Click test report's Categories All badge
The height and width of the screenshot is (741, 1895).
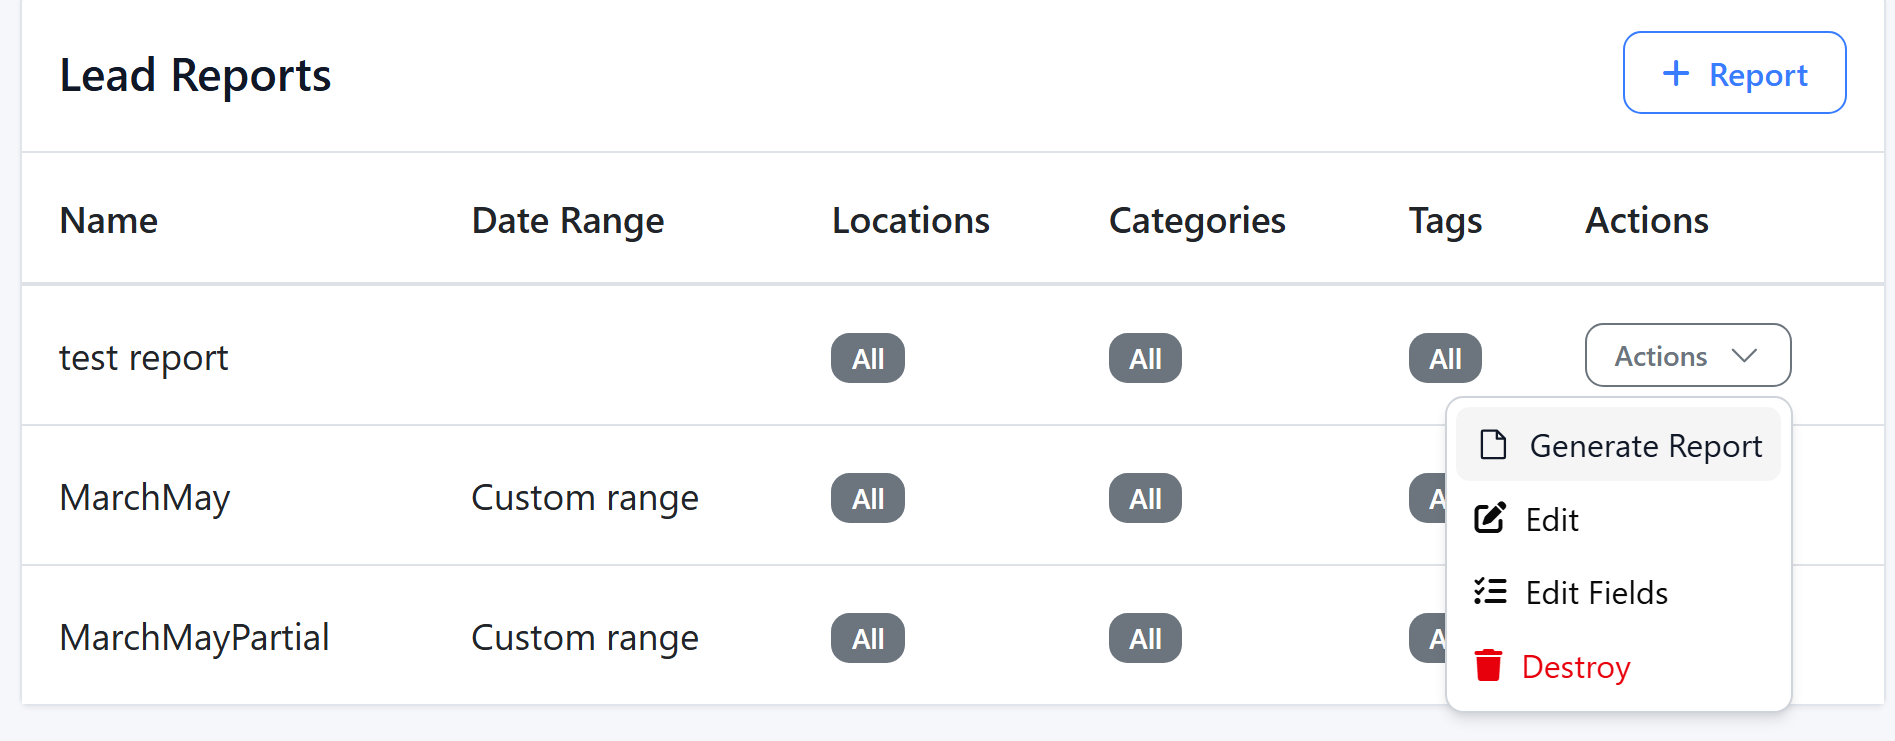(1145, 358)
